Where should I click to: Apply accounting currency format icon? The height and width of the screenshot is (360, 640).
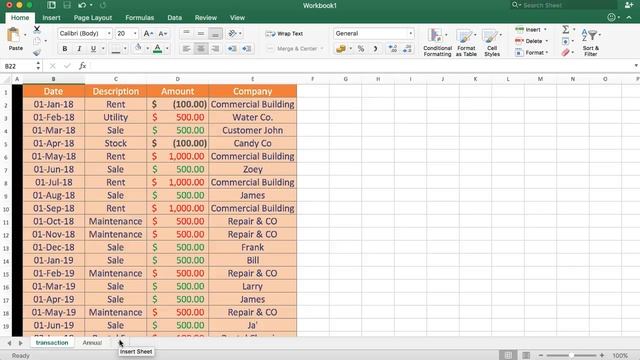pyautogui.click(x=341, y=49)
